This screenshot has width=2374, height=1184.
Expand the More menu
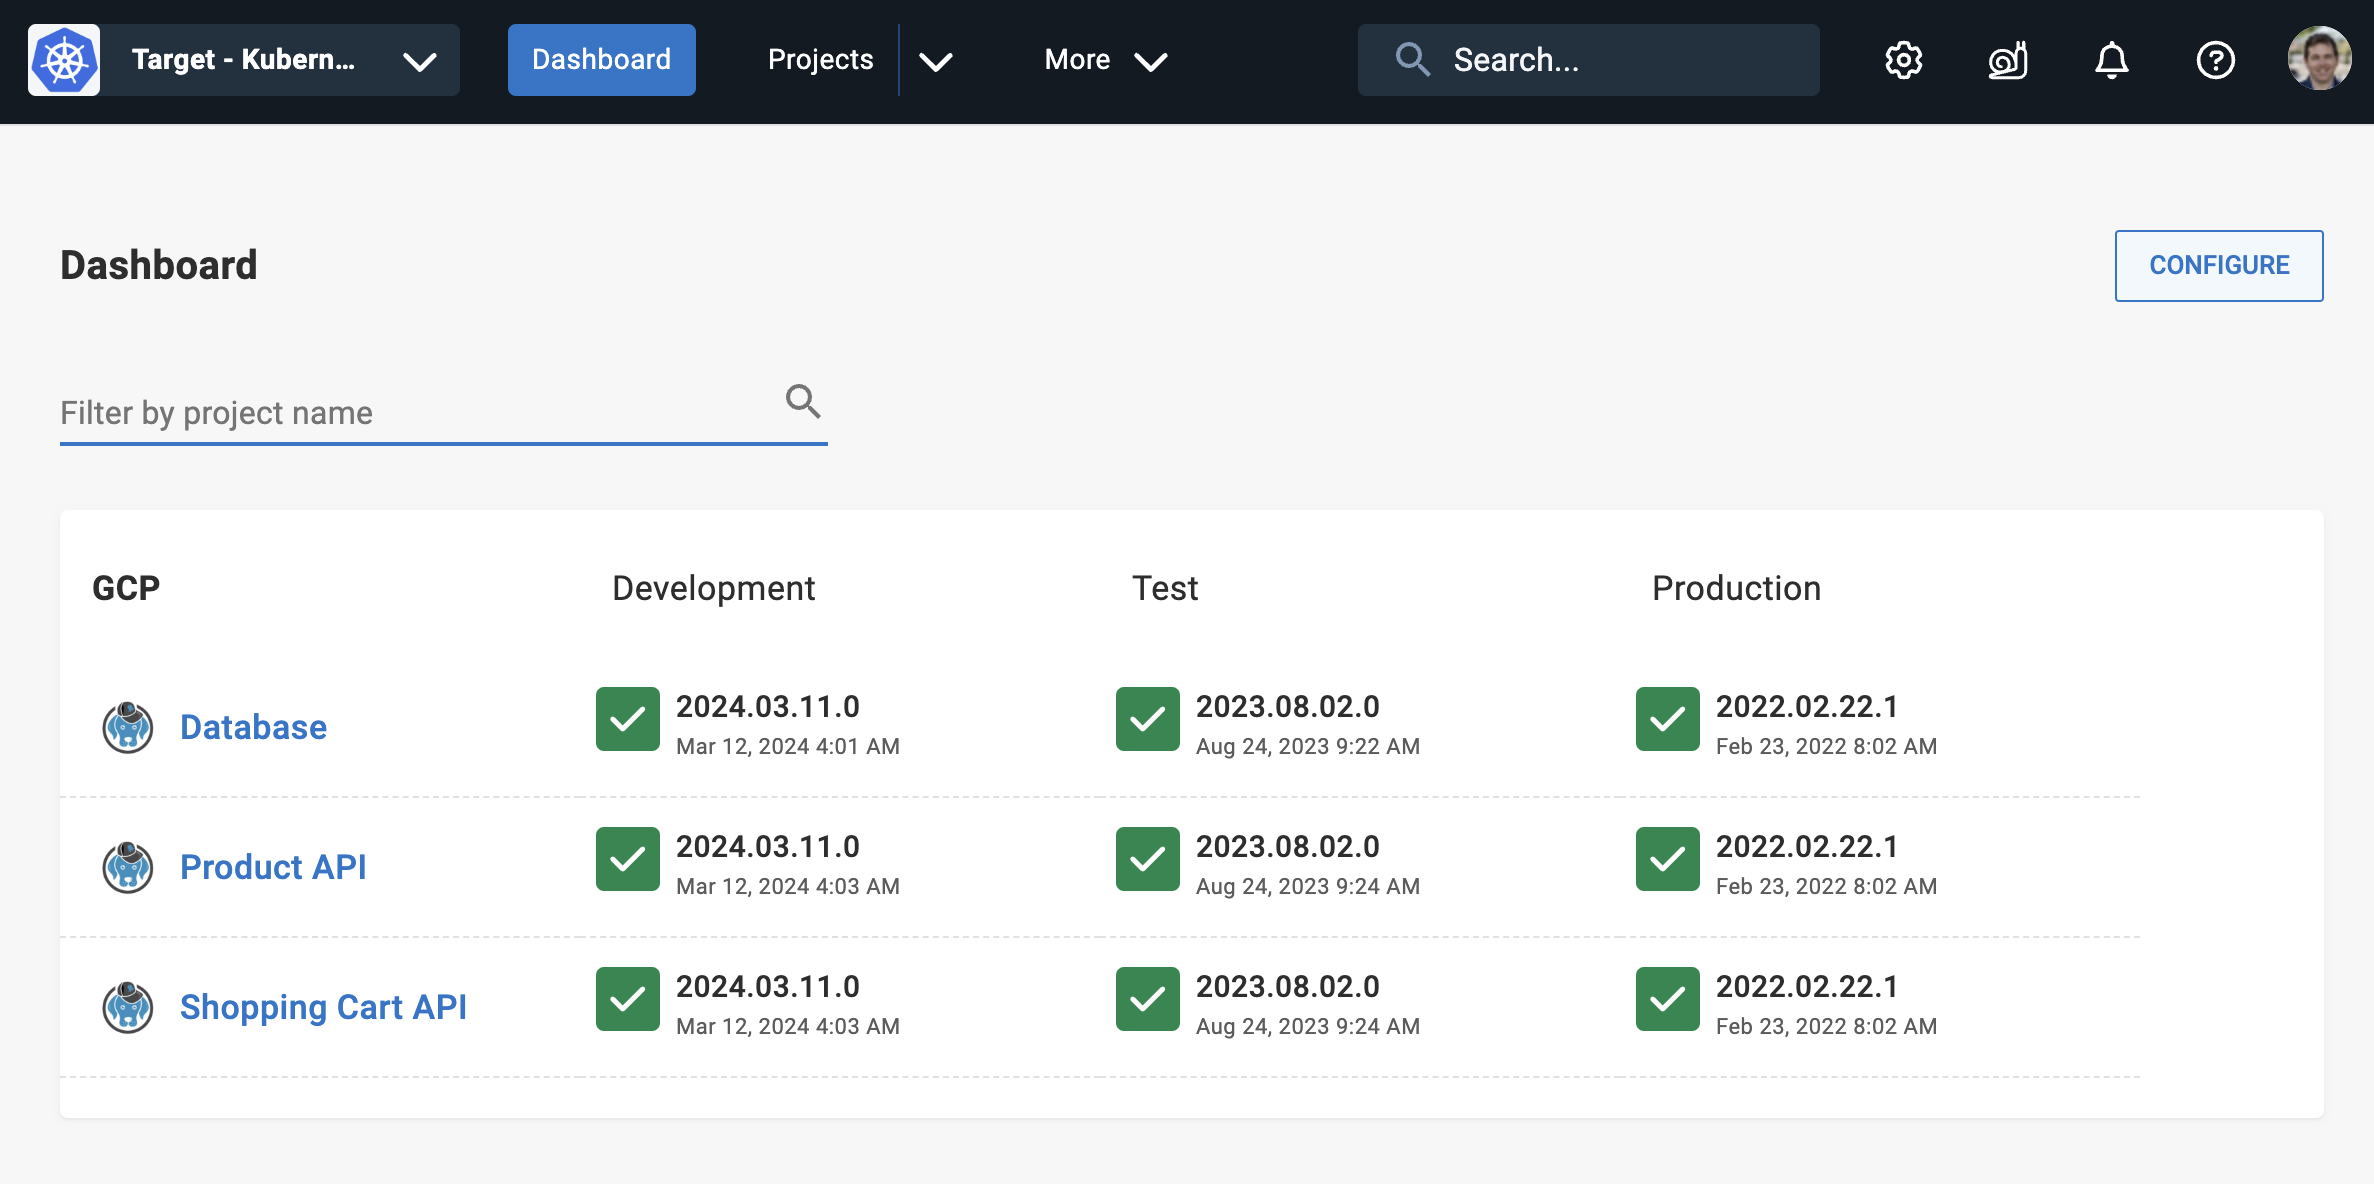click(x=1106, y=60)
